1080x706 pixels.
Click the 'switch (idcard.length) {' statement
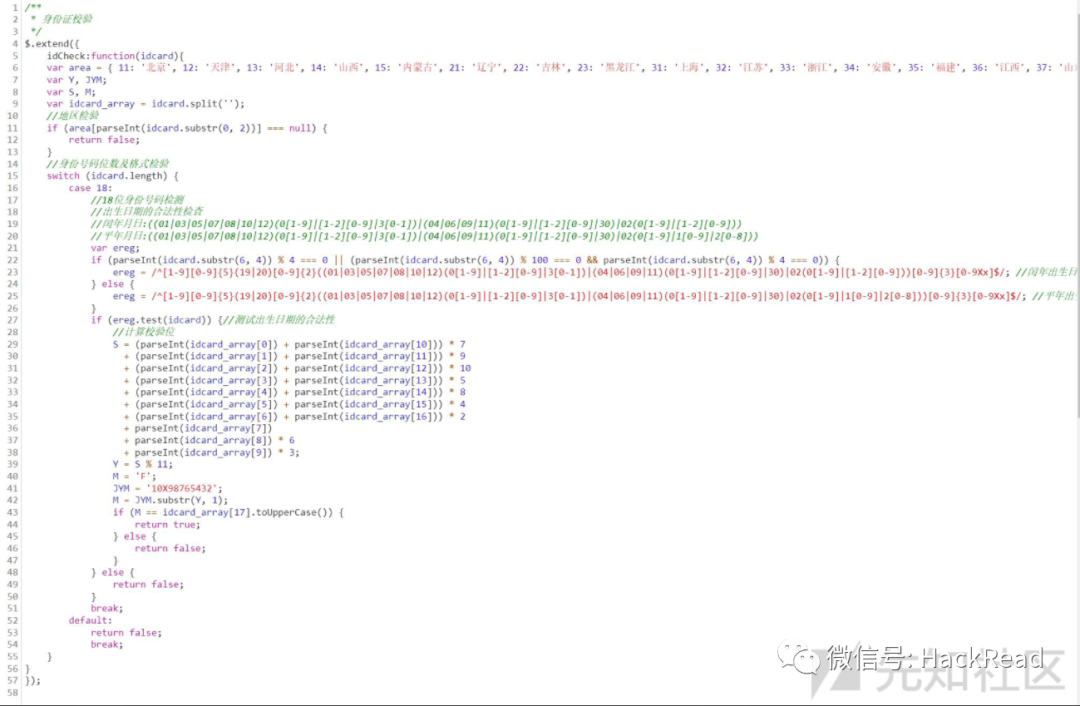tap(112, 176)
